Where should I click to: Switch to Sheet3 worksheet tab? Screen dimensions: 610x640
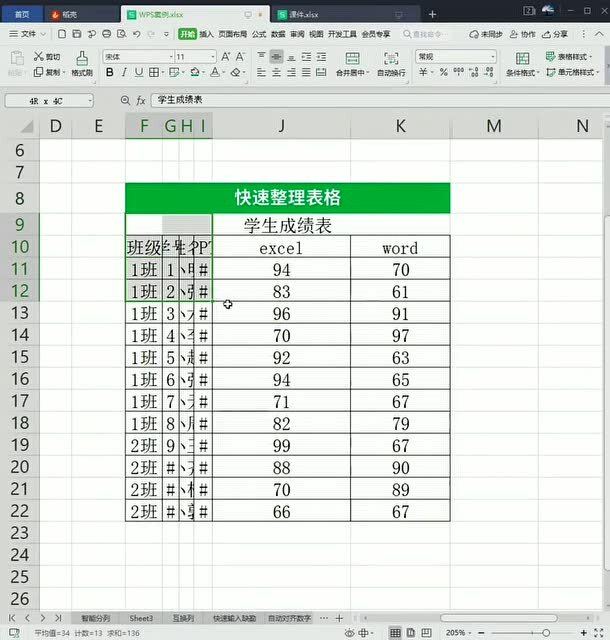[141, 618]
